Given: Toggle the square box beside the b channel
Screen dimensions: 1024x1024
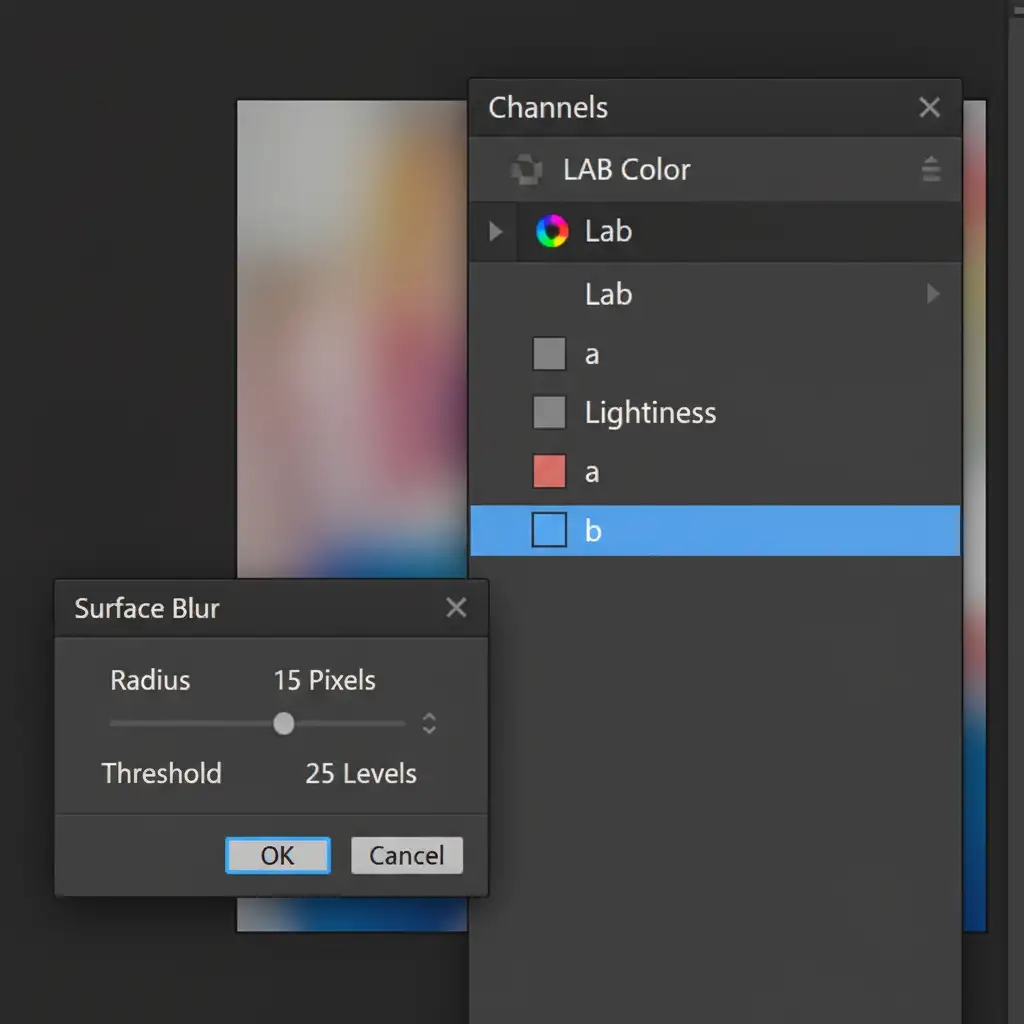Looking at the screenshot, I should [549, 530].
